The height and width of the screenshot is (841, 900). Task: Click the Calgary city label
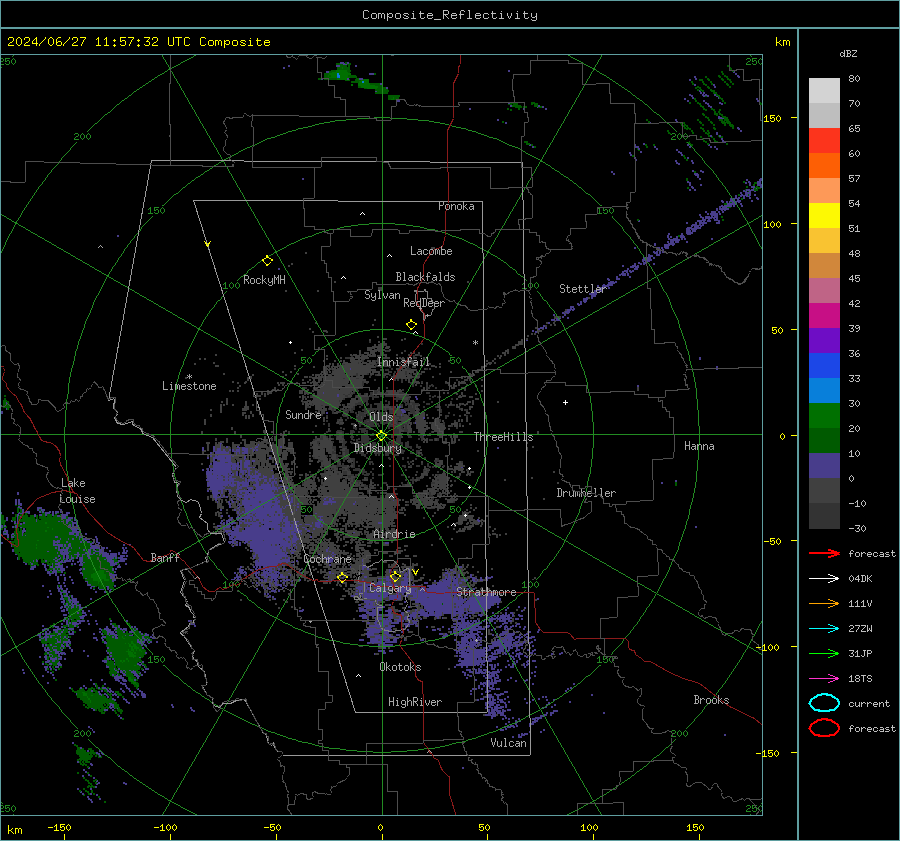coord(390,588)
